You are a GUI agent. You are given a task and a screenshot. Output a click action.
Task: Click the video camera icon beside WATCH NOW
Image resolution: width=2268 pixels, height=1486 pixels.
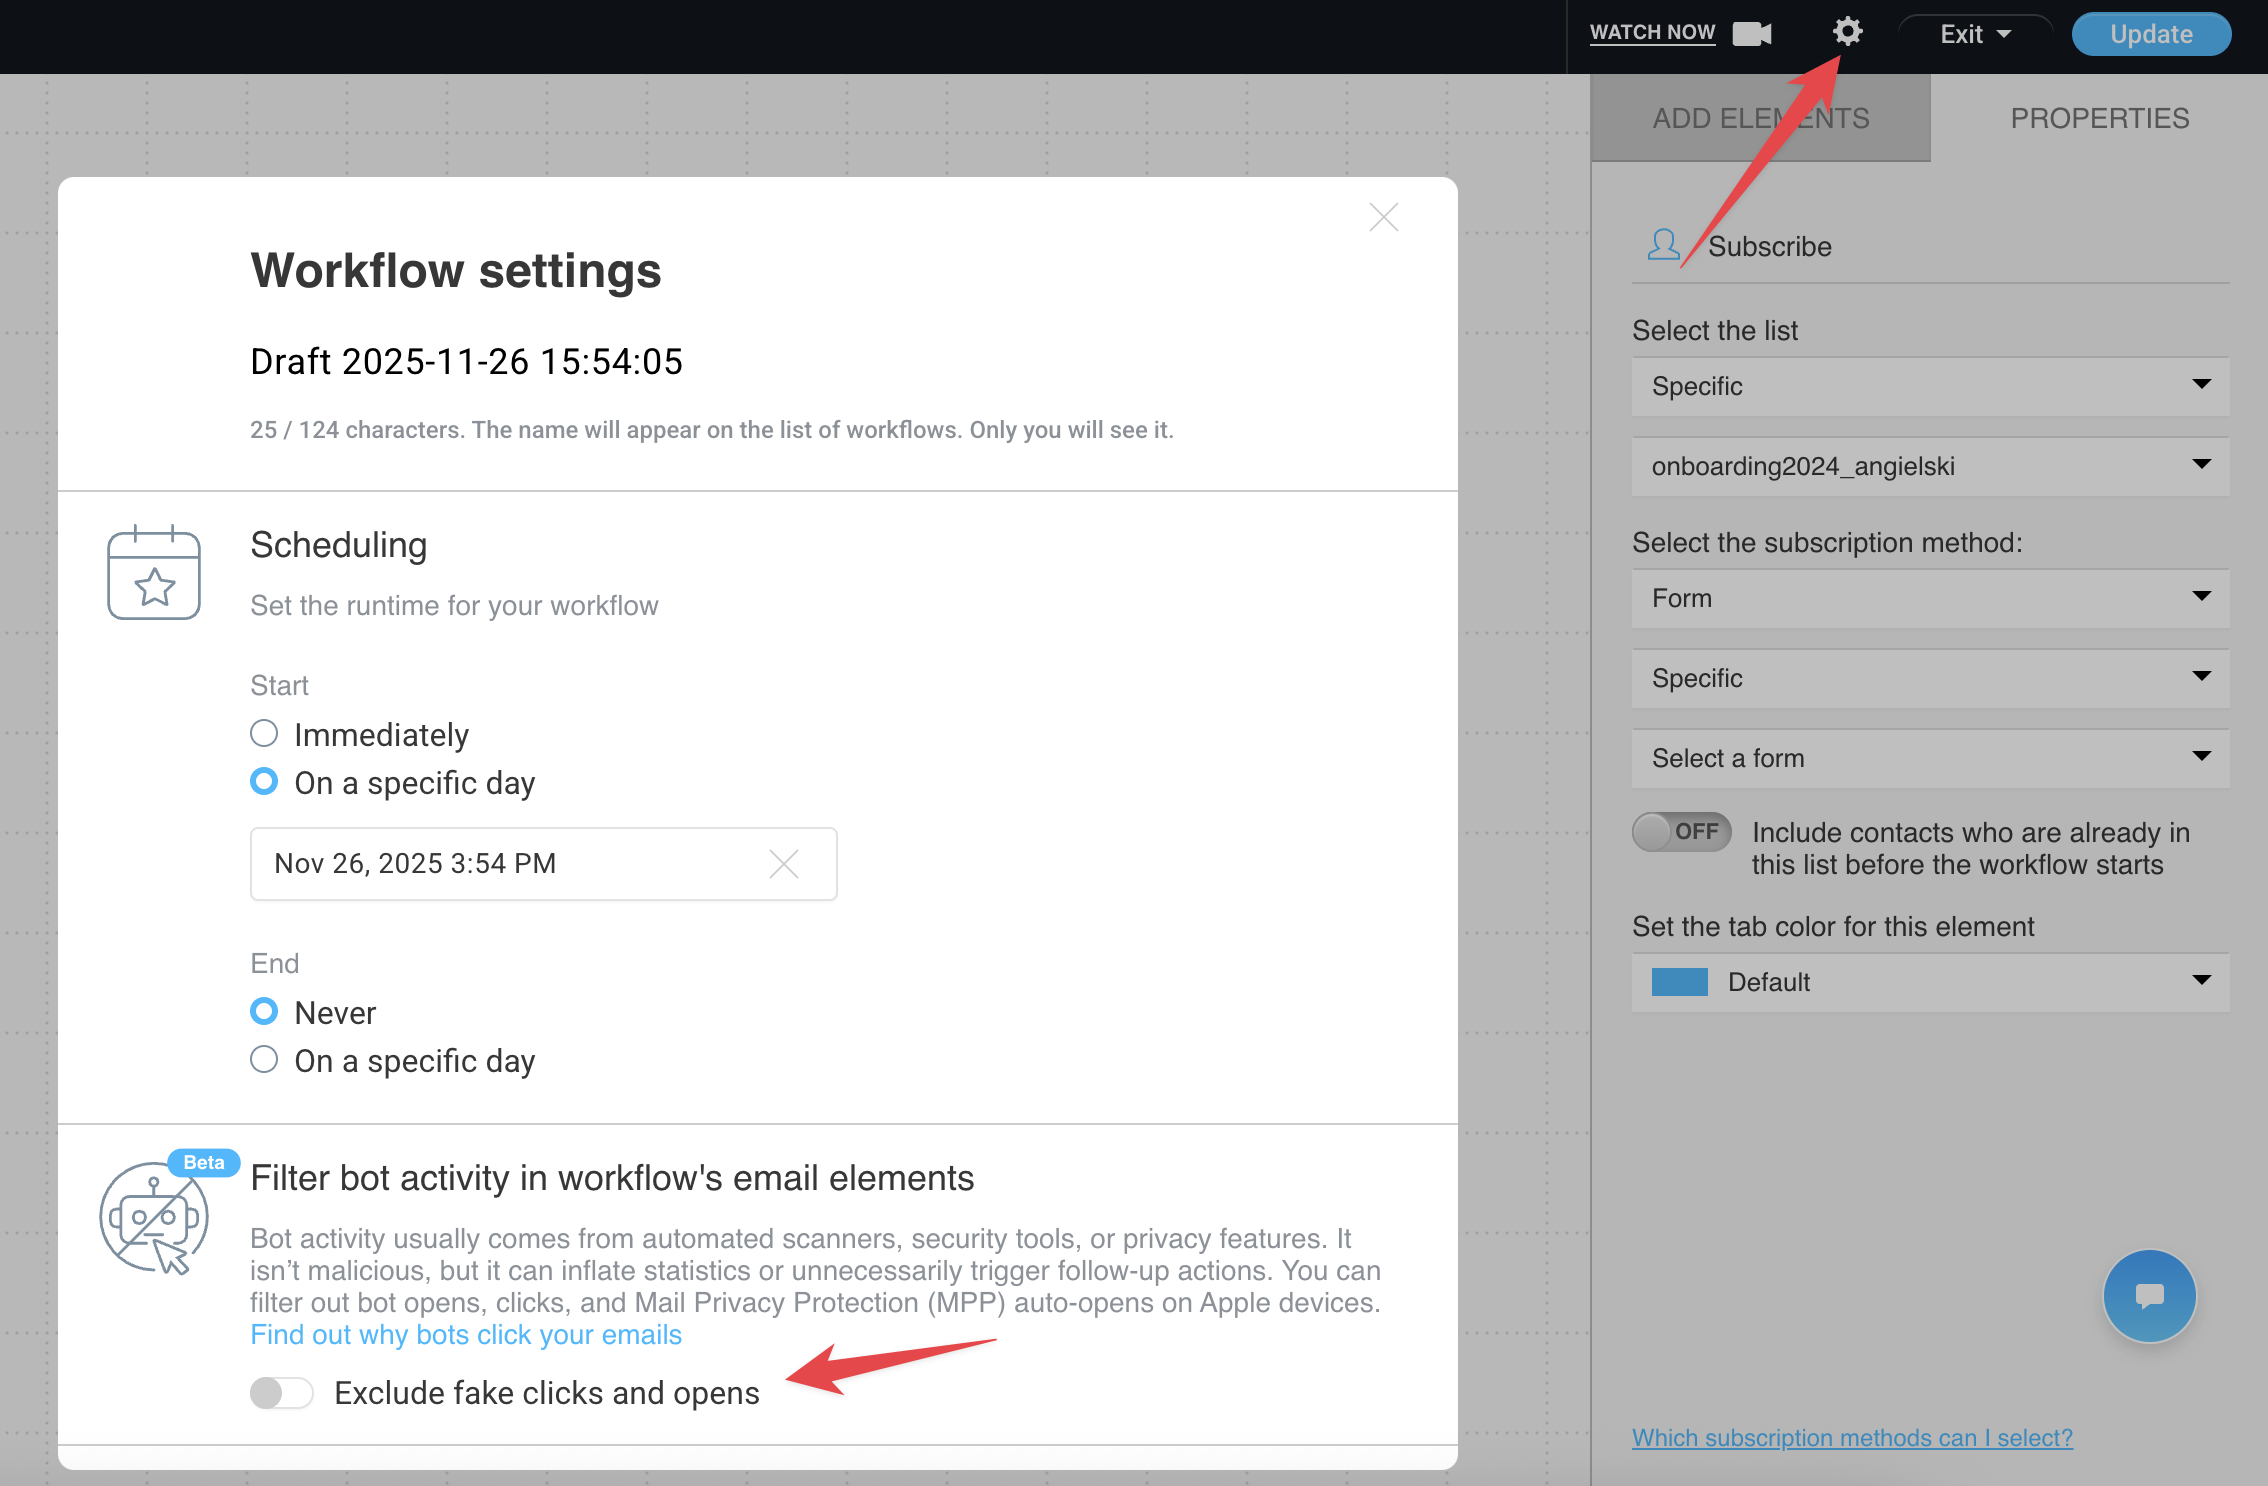coord(1751,33)
